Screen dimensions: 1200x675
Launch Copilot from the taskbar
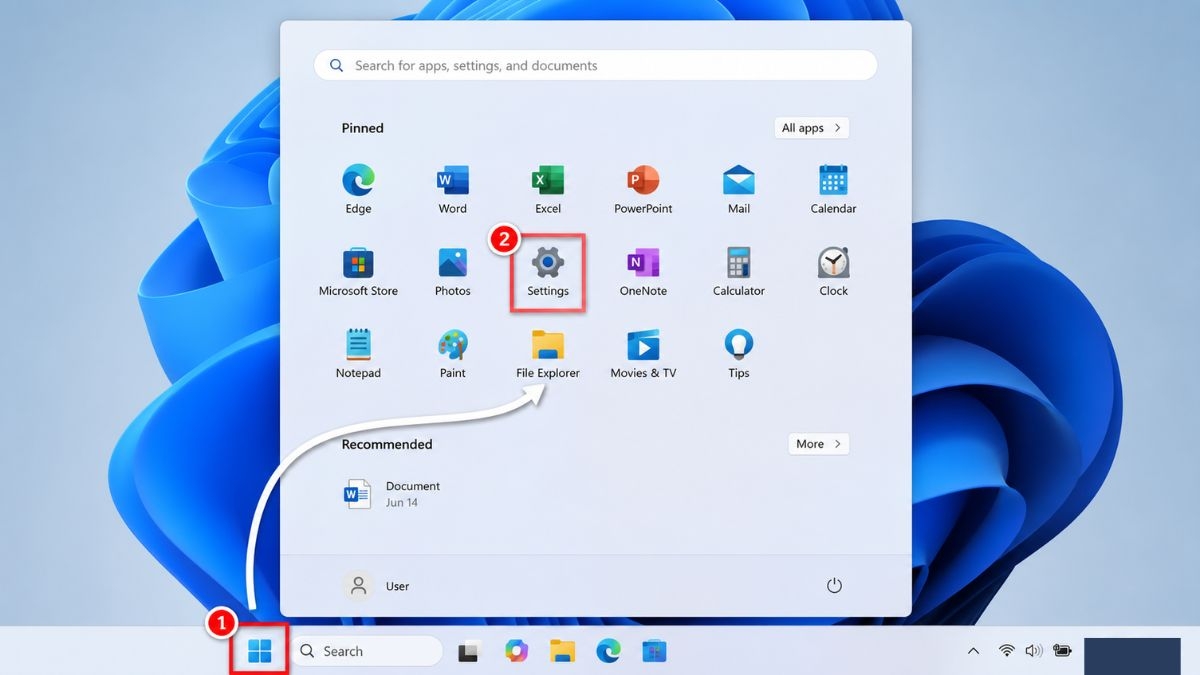tap(516, 651)
